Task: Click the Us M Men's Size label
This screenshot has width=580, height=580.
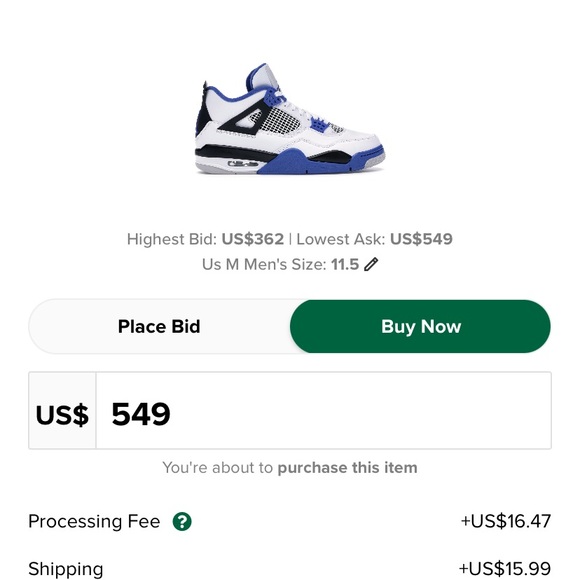Action: [264, 264]
